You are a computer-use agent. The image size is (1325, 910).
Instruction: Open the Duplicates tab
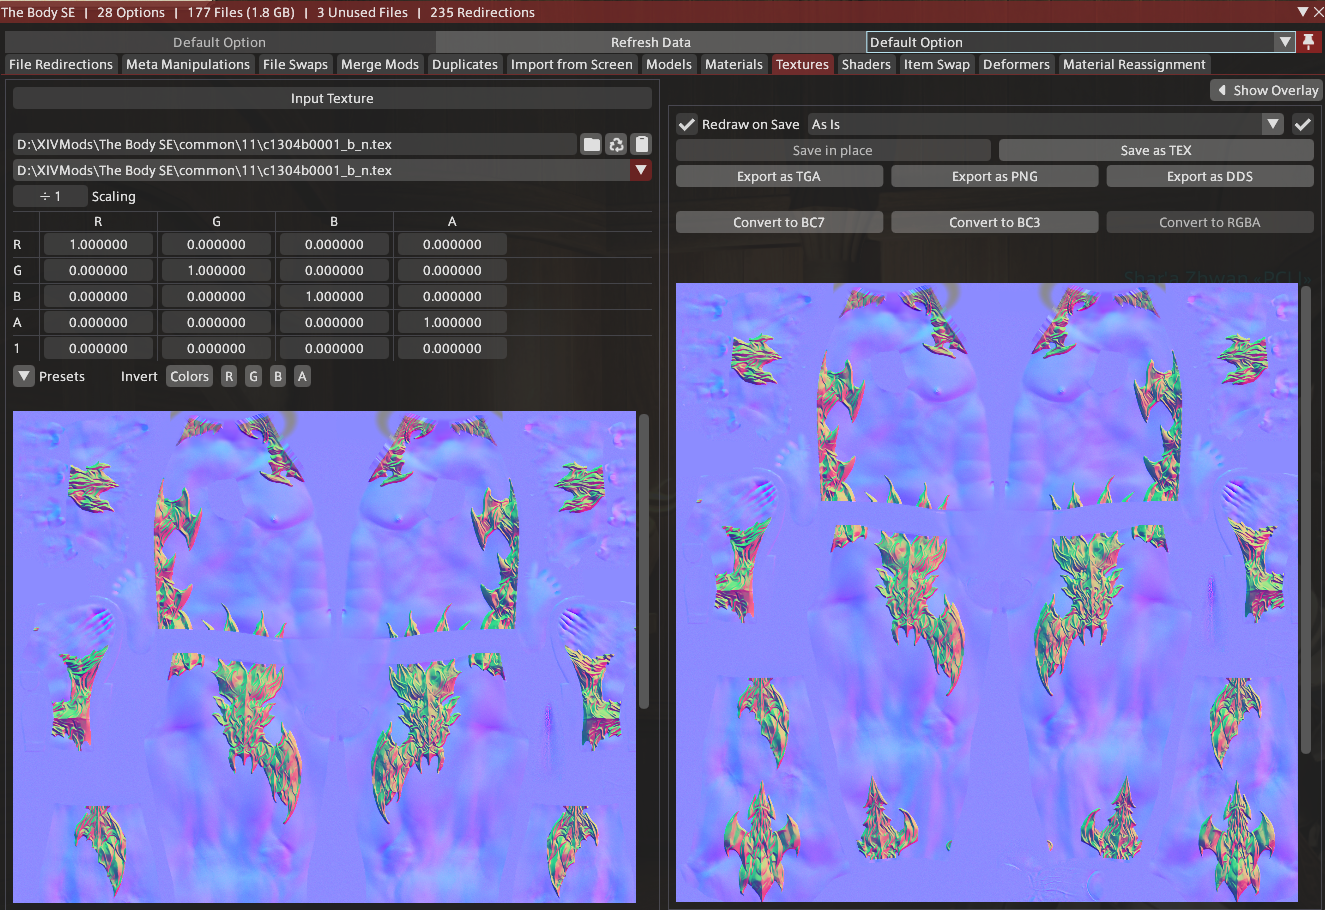click(x=465, y=64)
